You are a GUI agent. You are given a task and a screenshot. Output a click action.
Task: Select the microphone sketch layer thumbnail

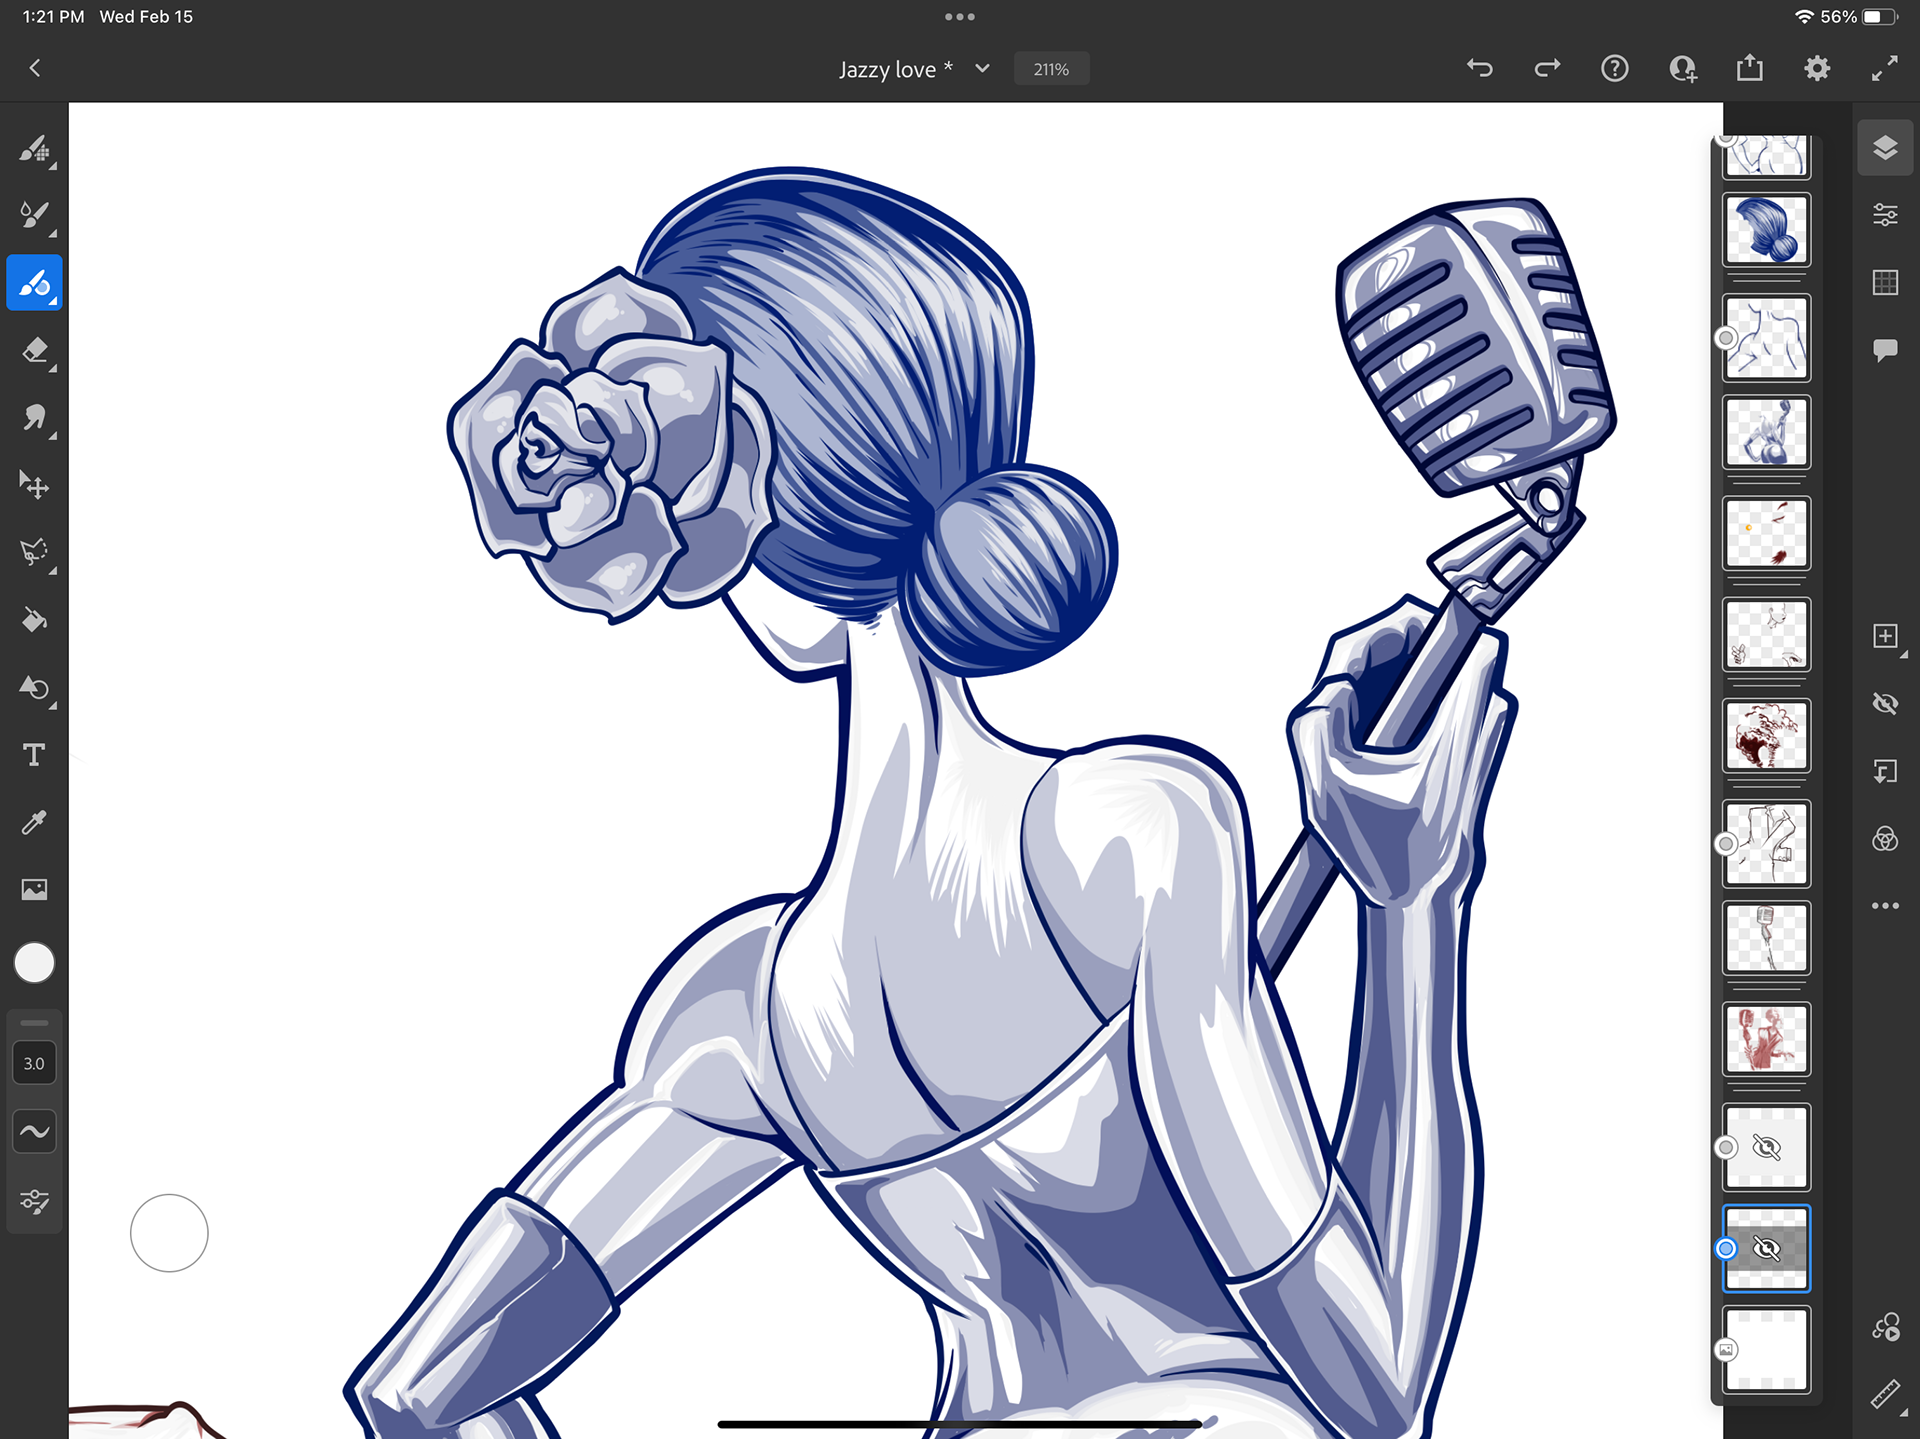[1766, 938]
